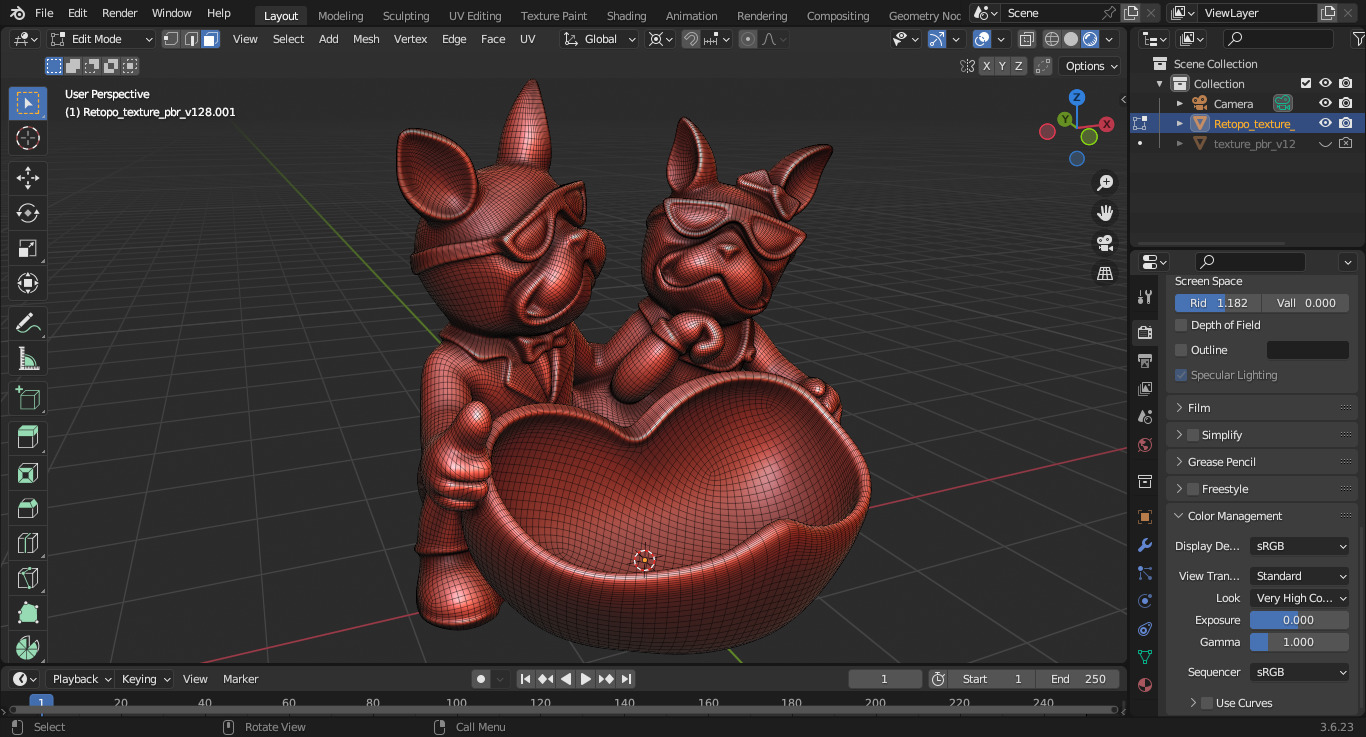Choose the Inset Faces tool
Screen dimensions: 1366x737
click(28, 473)
